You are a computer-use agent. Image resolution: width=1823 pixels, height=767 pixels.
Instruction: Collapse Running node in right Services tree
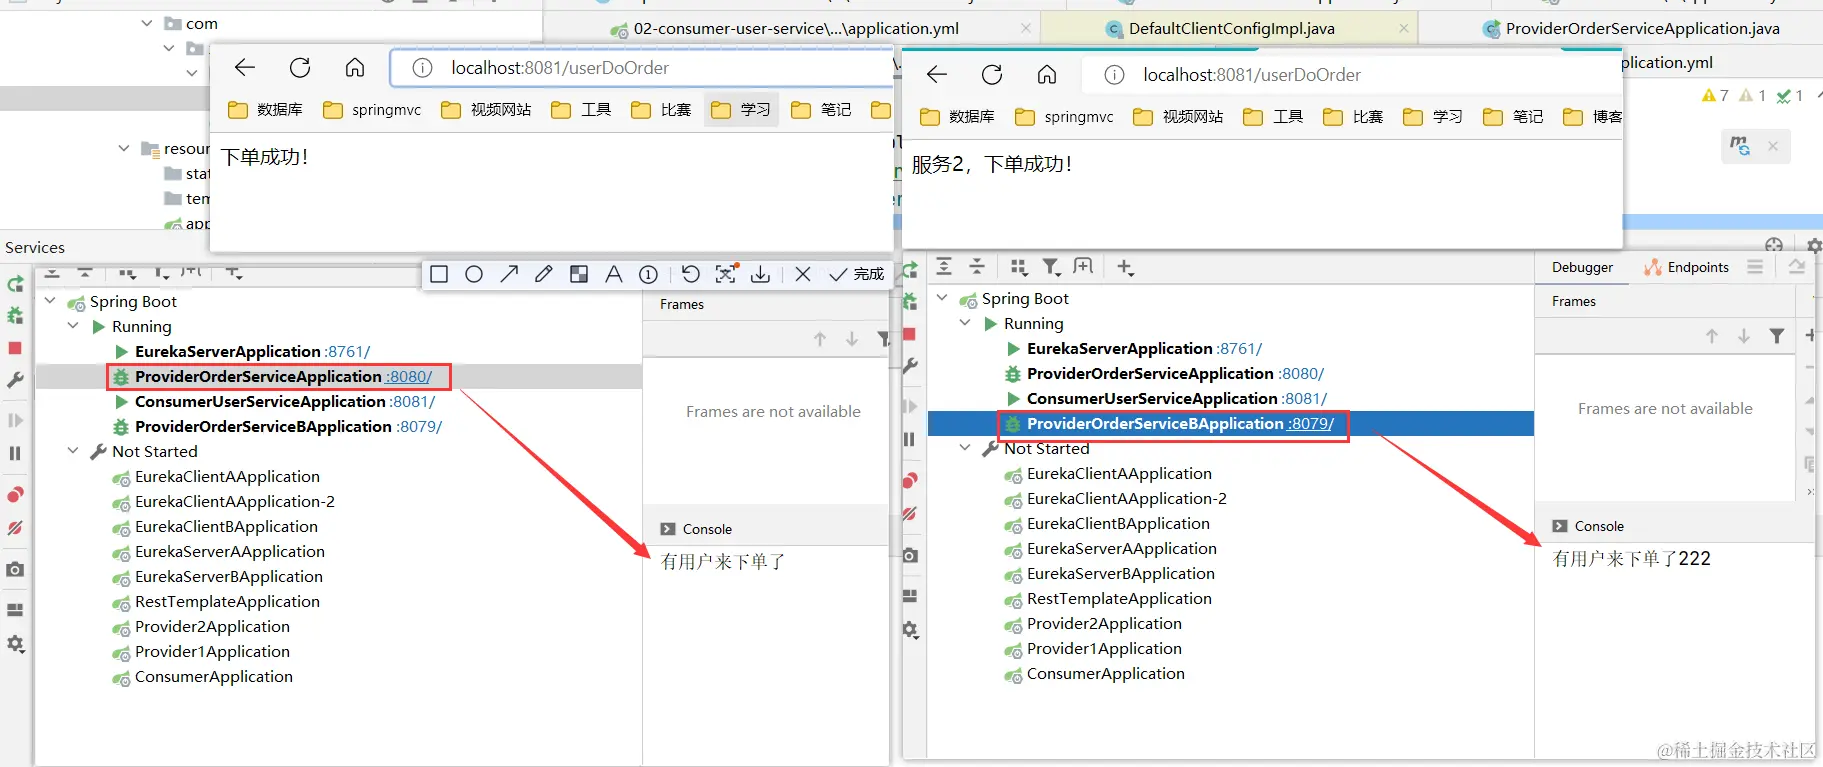pos(965,323)
